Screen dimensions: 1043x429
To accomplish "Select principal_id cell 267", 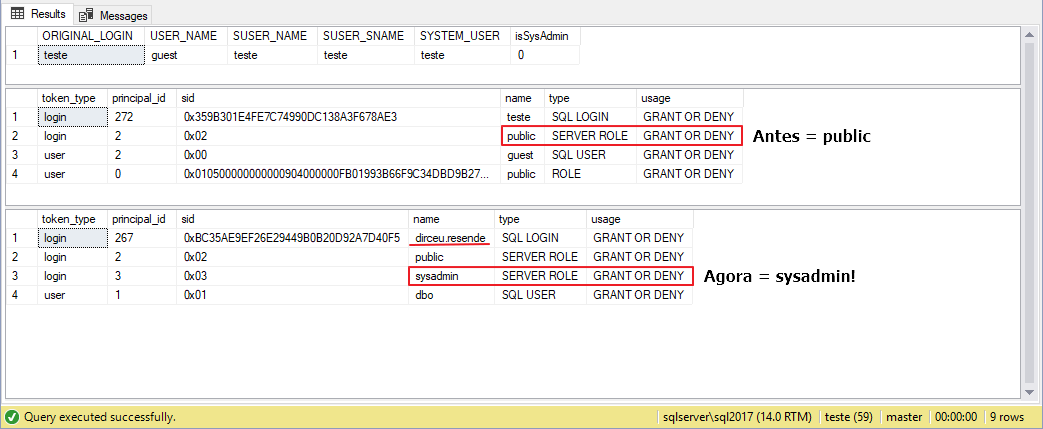I will [x=143, y=237].
